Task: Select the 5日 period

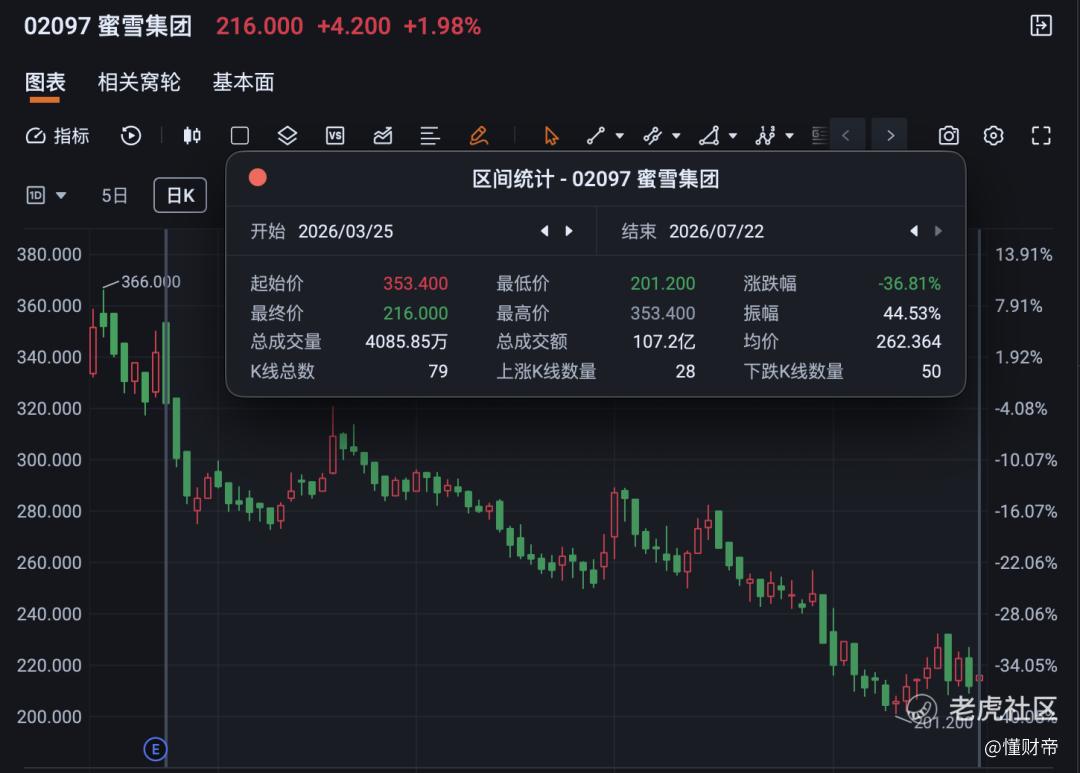Action: (114, 196)
